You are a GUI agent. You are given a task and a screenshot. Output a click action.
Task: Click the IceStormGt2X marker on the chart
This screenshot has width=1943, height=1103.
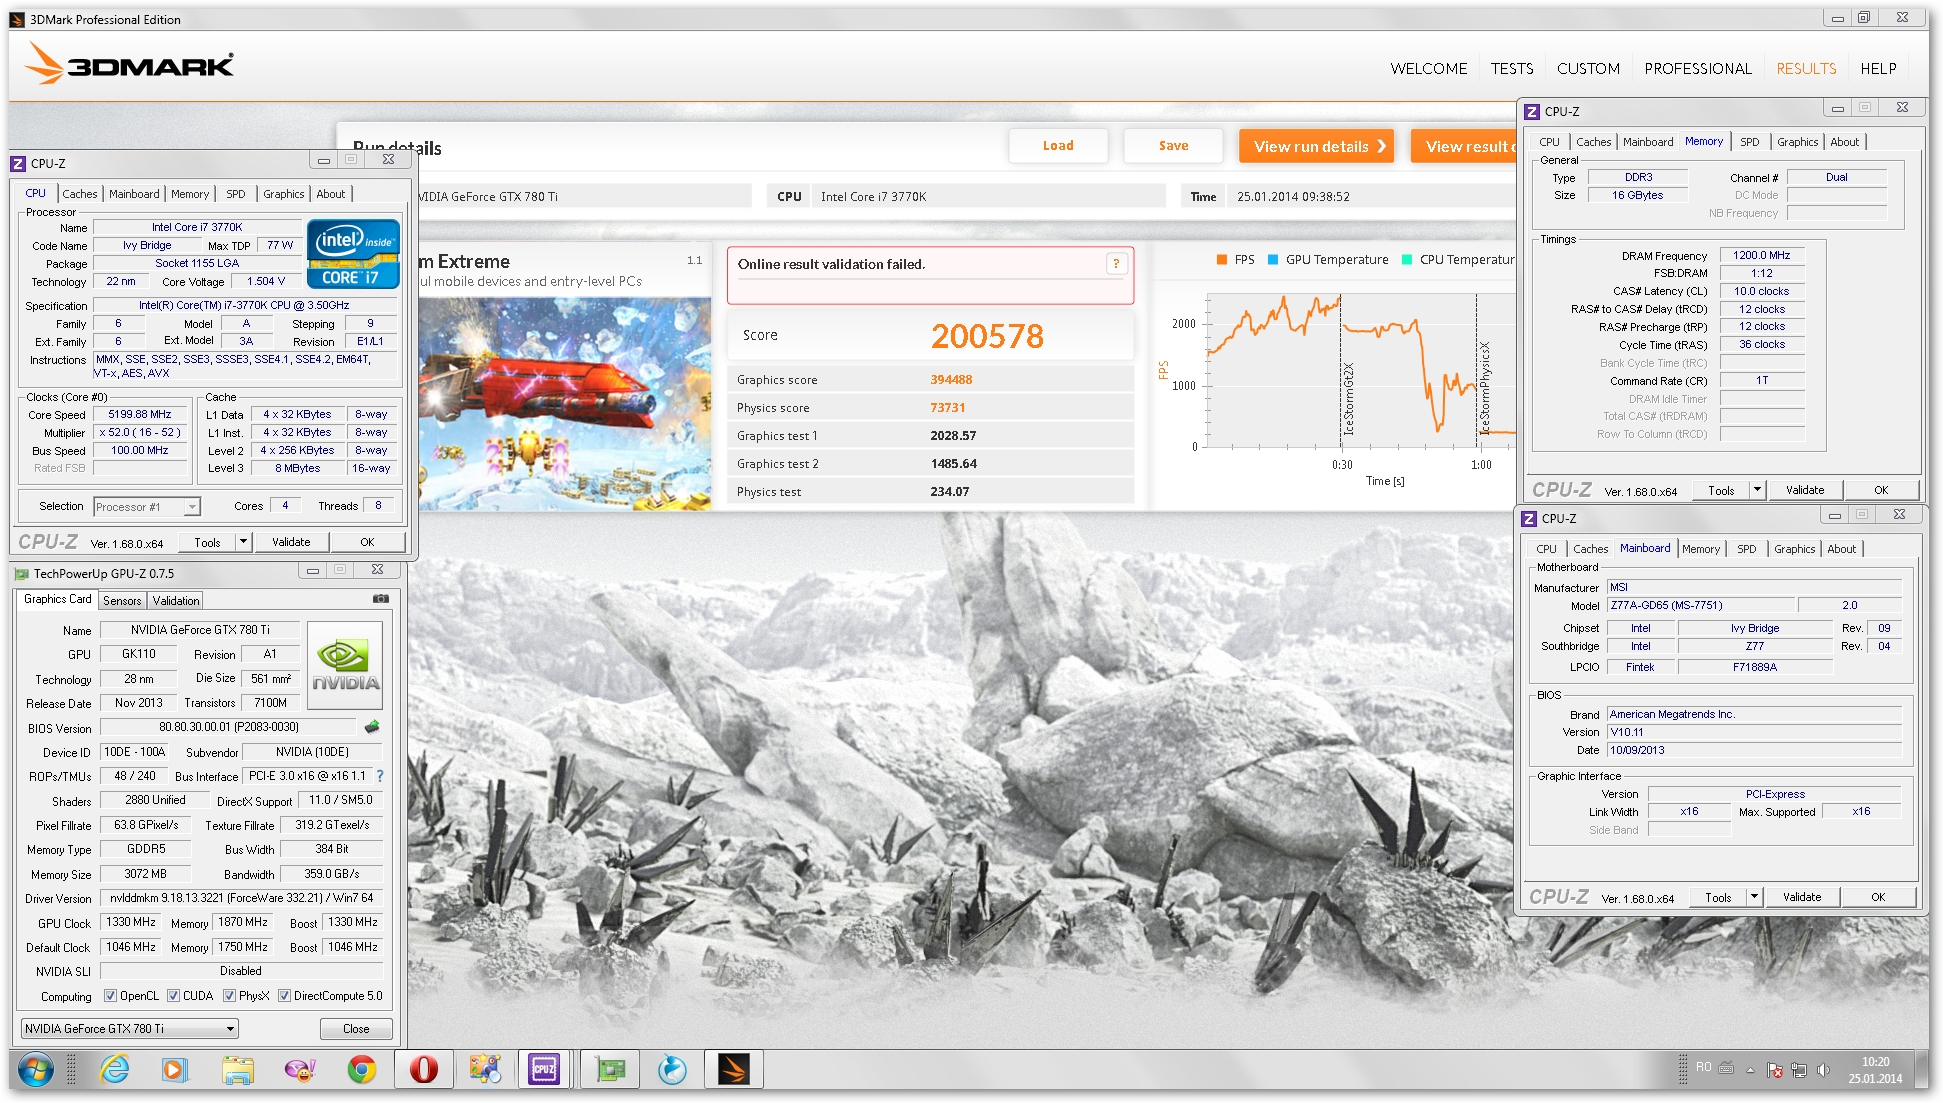tap(1348, 398)
